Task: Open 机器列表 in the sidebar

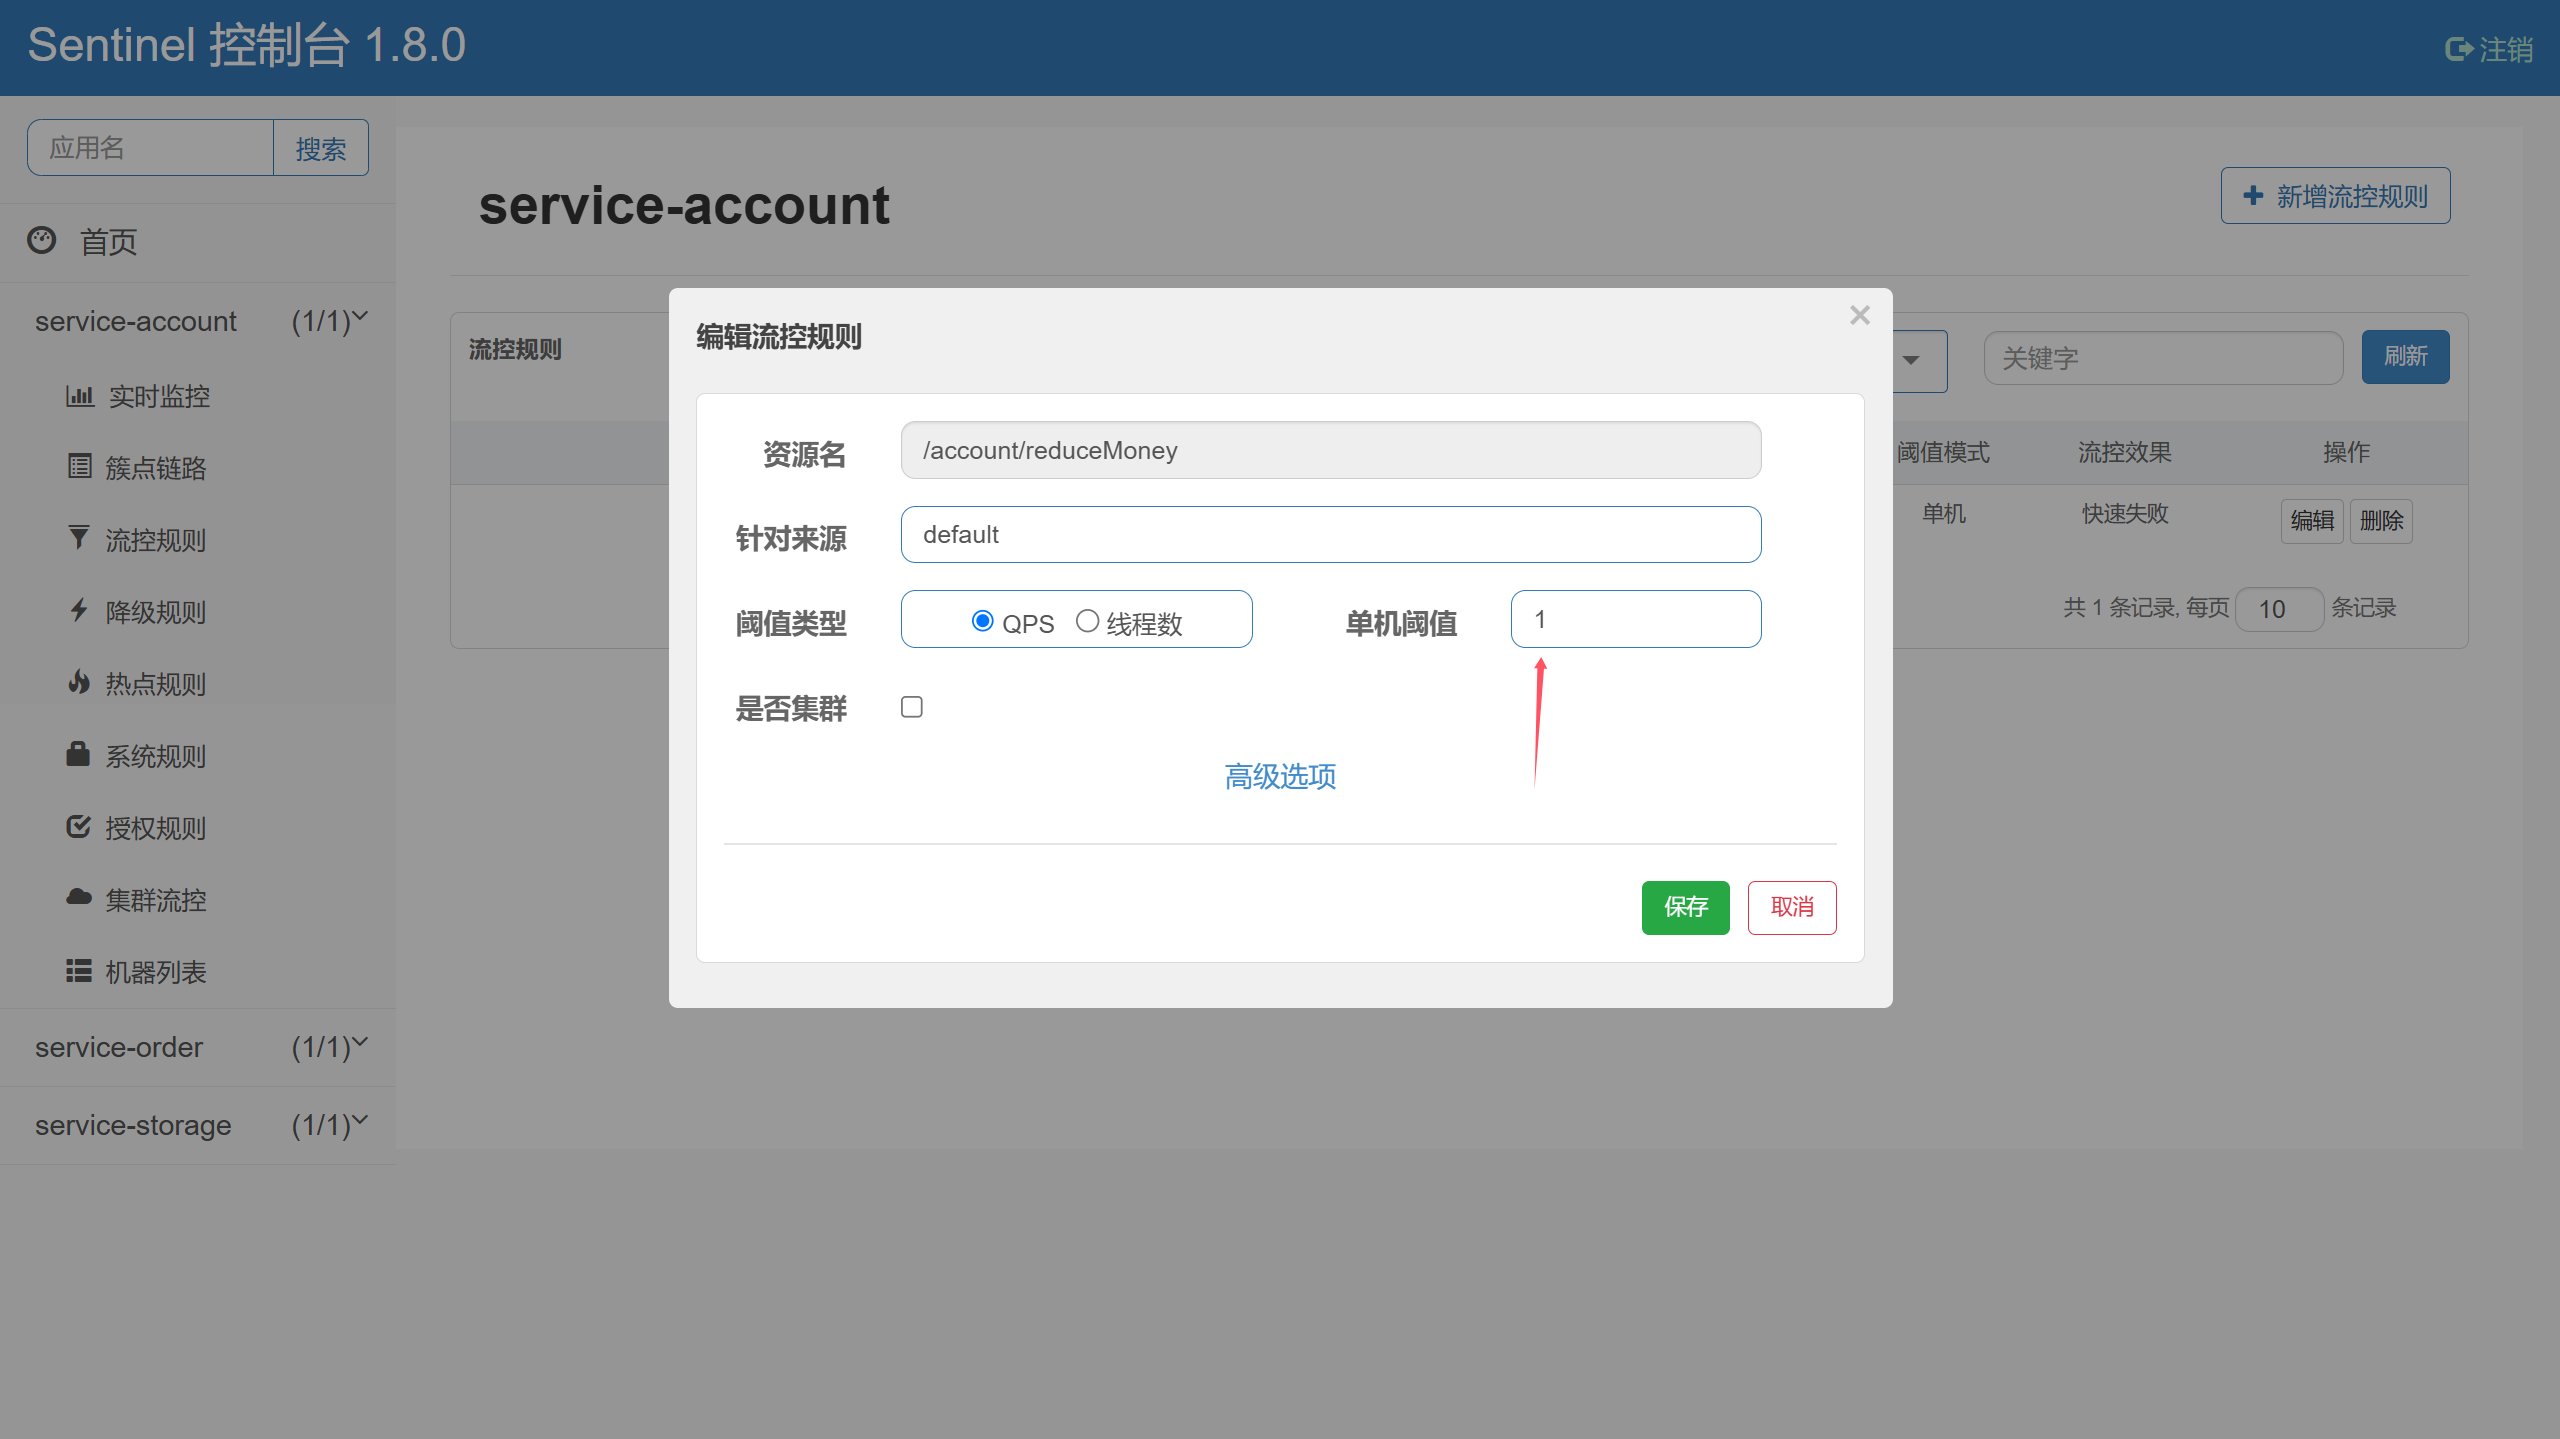Action: coord(155,972)
